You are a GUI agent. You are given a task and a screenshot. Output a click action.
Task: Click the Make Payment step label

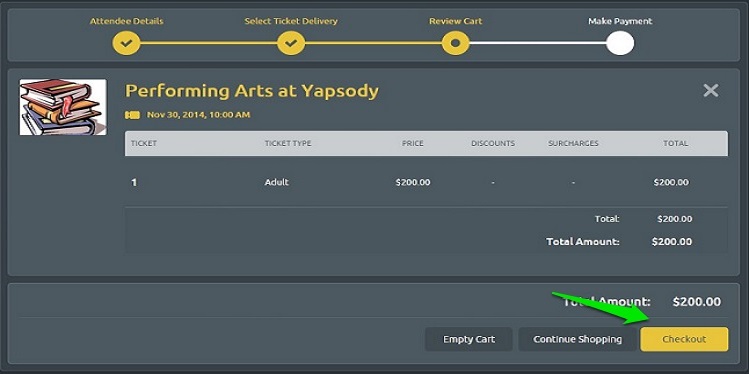620,21
